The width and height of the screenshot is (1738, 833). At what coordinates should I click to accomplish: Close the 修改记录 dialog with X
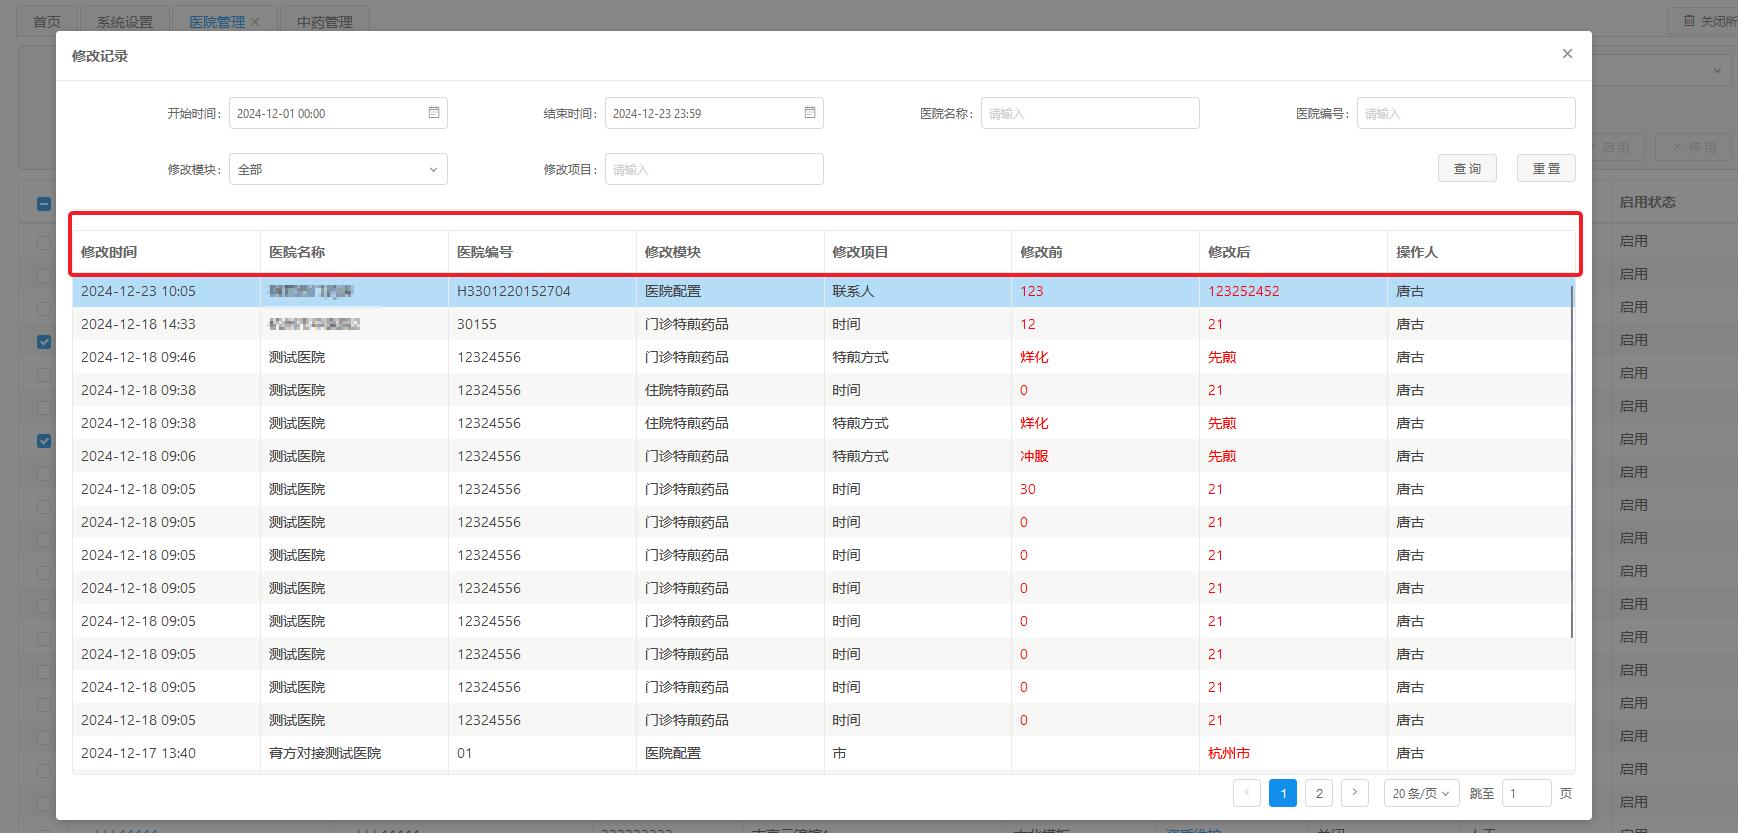(x=1567, y=54)
